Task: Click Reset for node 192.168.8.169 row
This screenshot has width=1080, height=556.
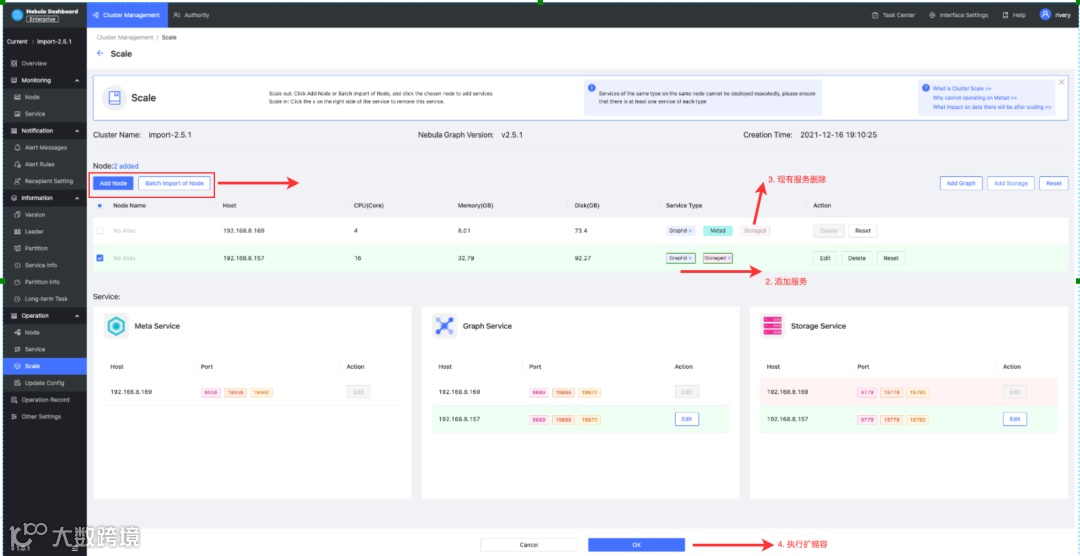Action: coord(862,231)
